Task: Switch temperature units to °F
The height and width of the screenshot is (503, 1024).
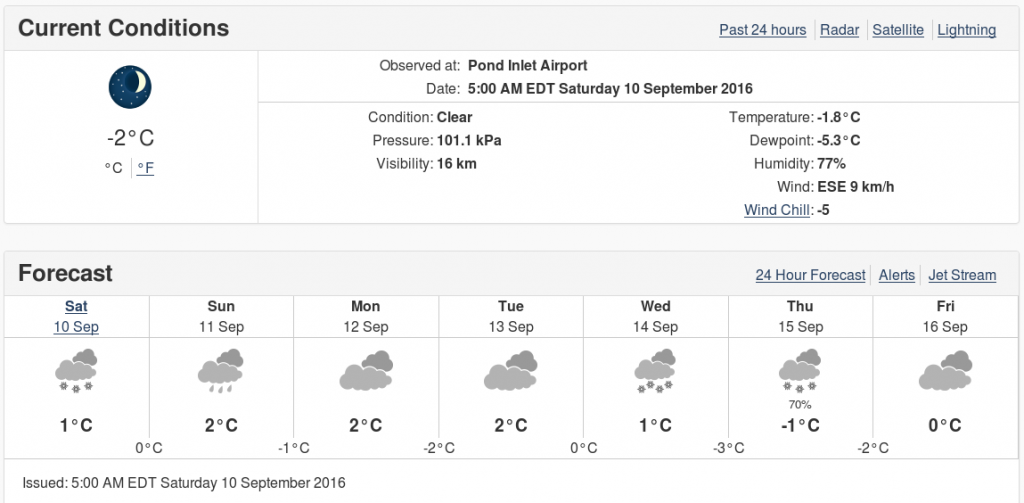Action: (146, 168)
